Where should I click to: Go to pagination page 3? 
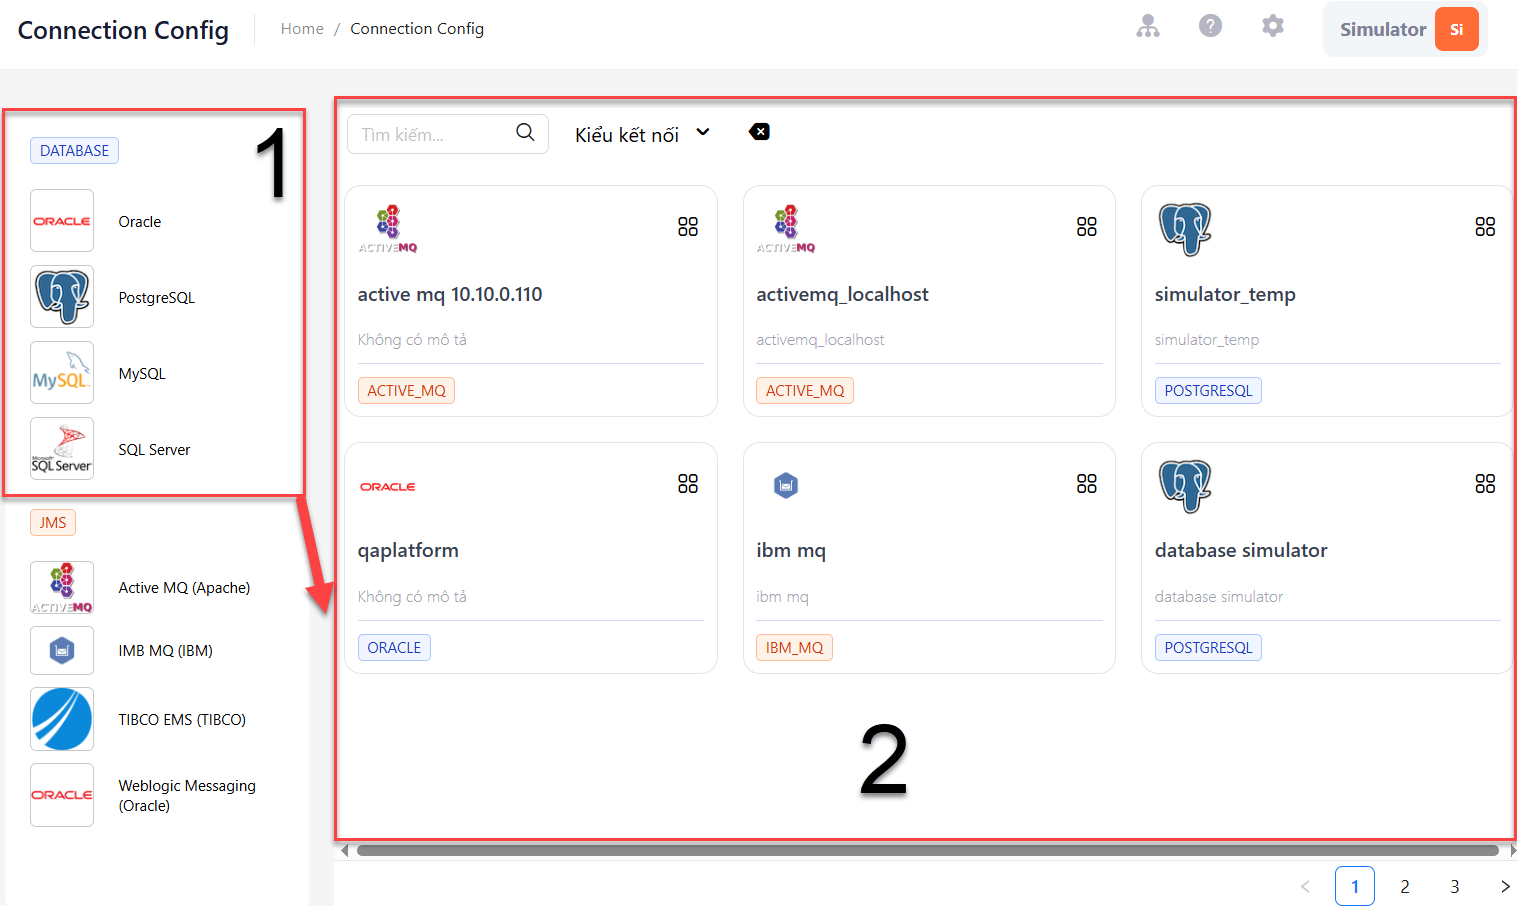tap(1455, 886)
